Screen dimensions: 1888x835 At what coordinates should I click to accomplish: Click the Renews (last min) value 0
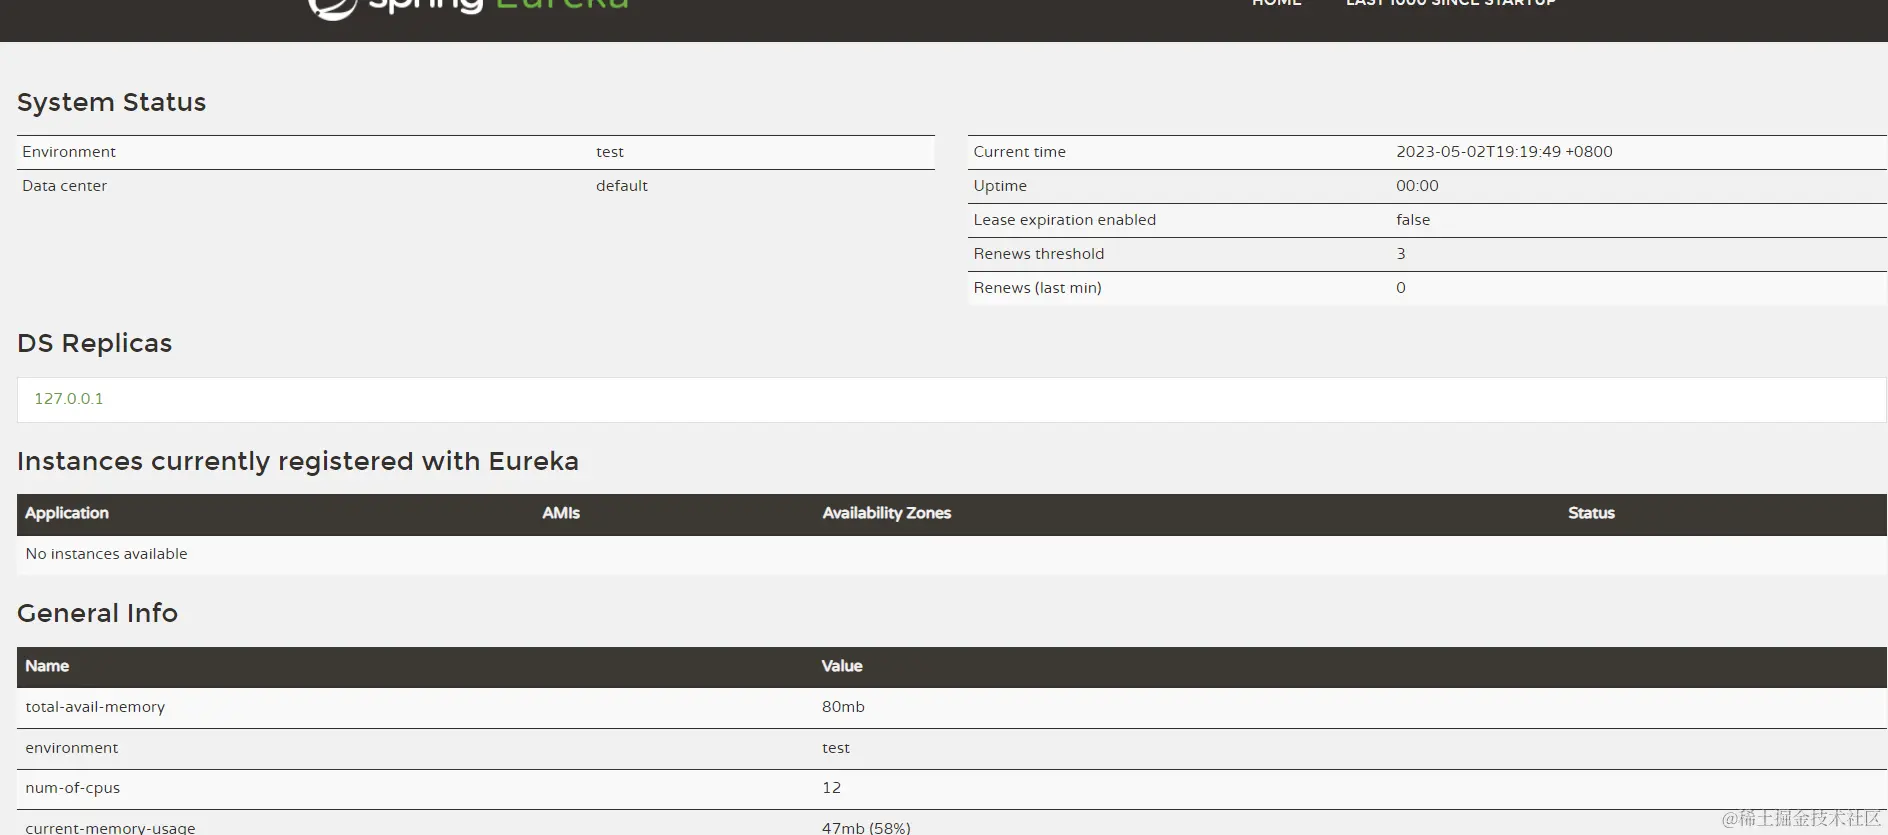[1401, 288]
